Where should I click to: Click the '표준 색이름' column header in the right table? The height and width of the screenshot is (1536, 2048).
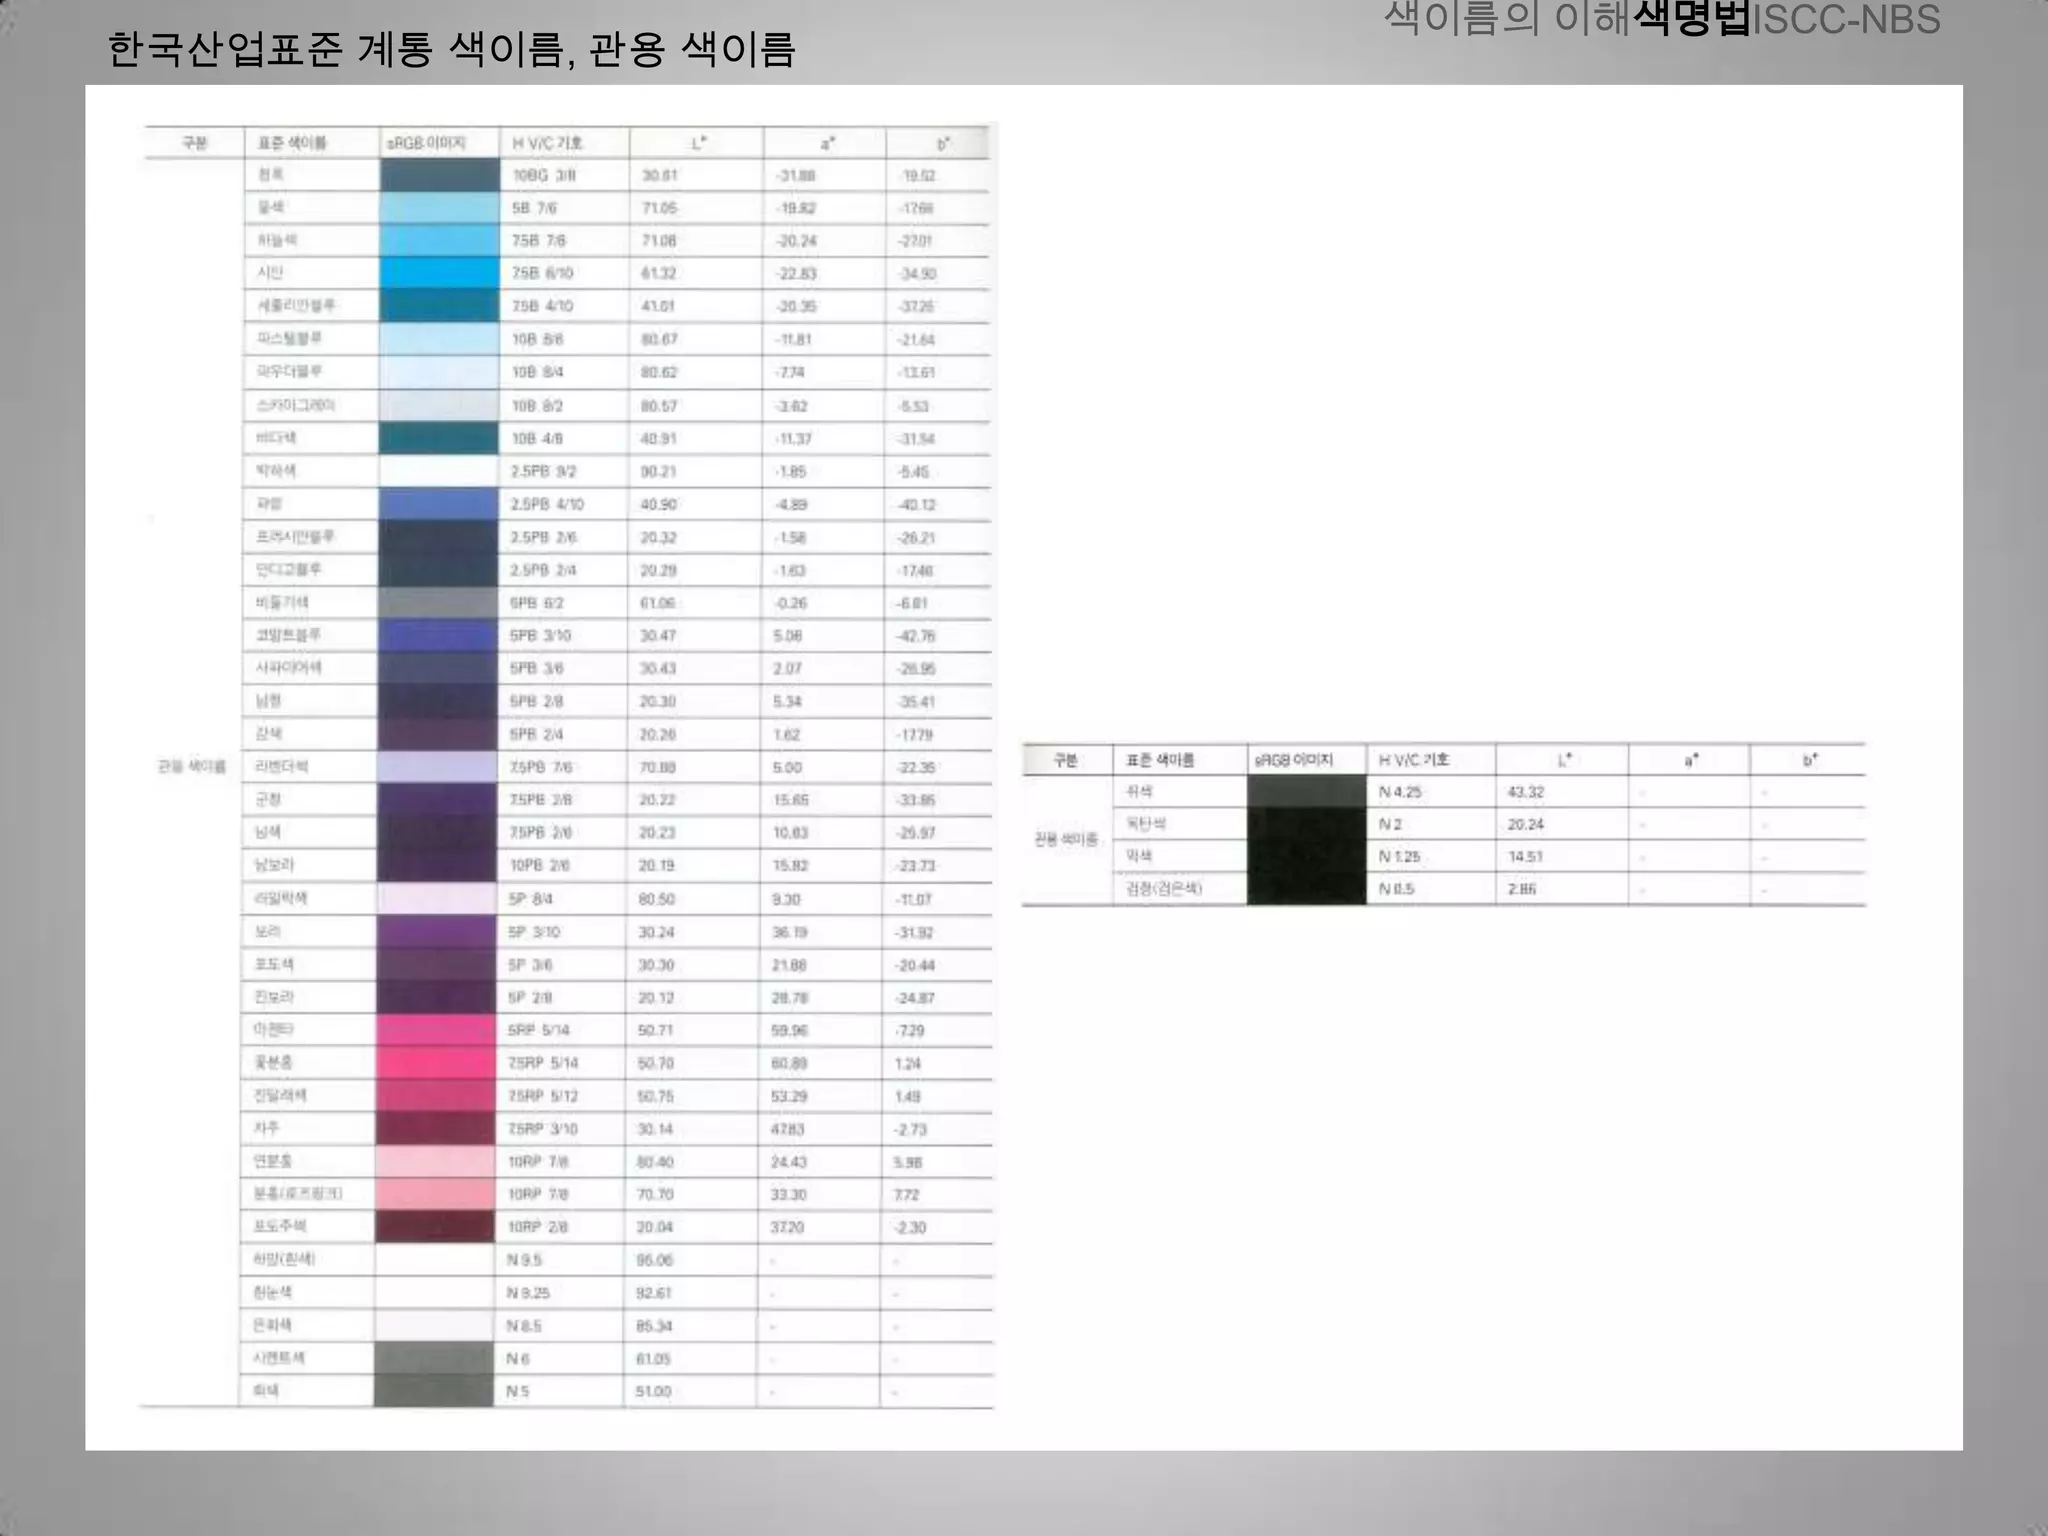click(1160, 760)
